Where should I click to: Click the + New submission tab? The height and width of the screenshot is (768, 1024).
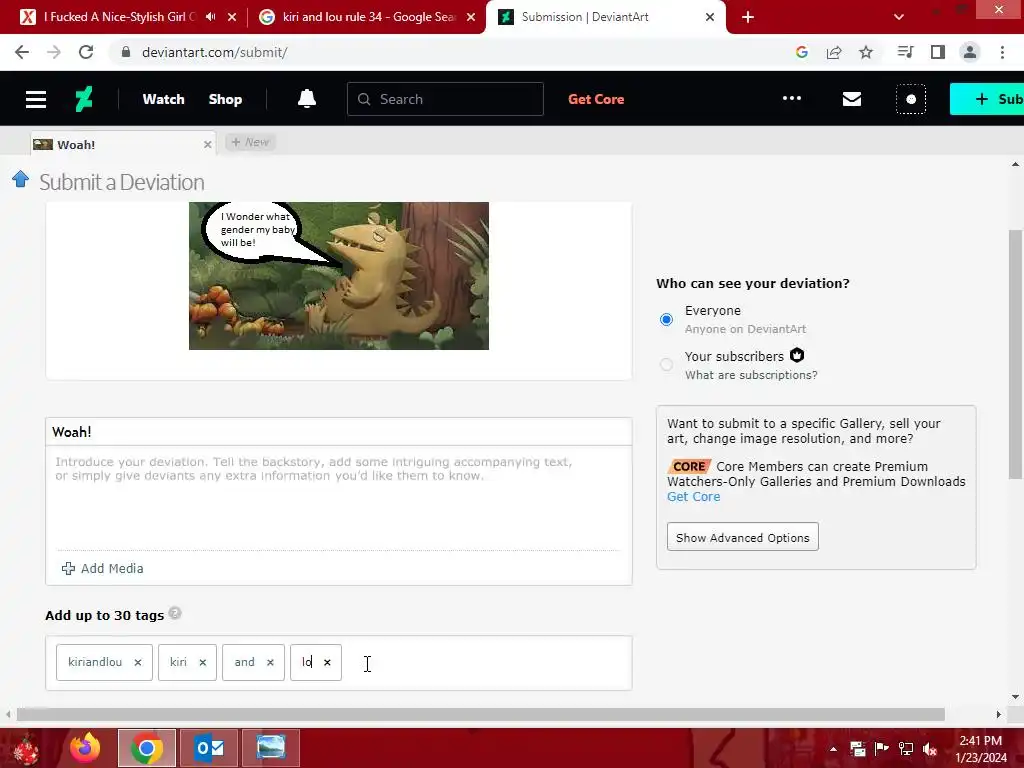250,142
